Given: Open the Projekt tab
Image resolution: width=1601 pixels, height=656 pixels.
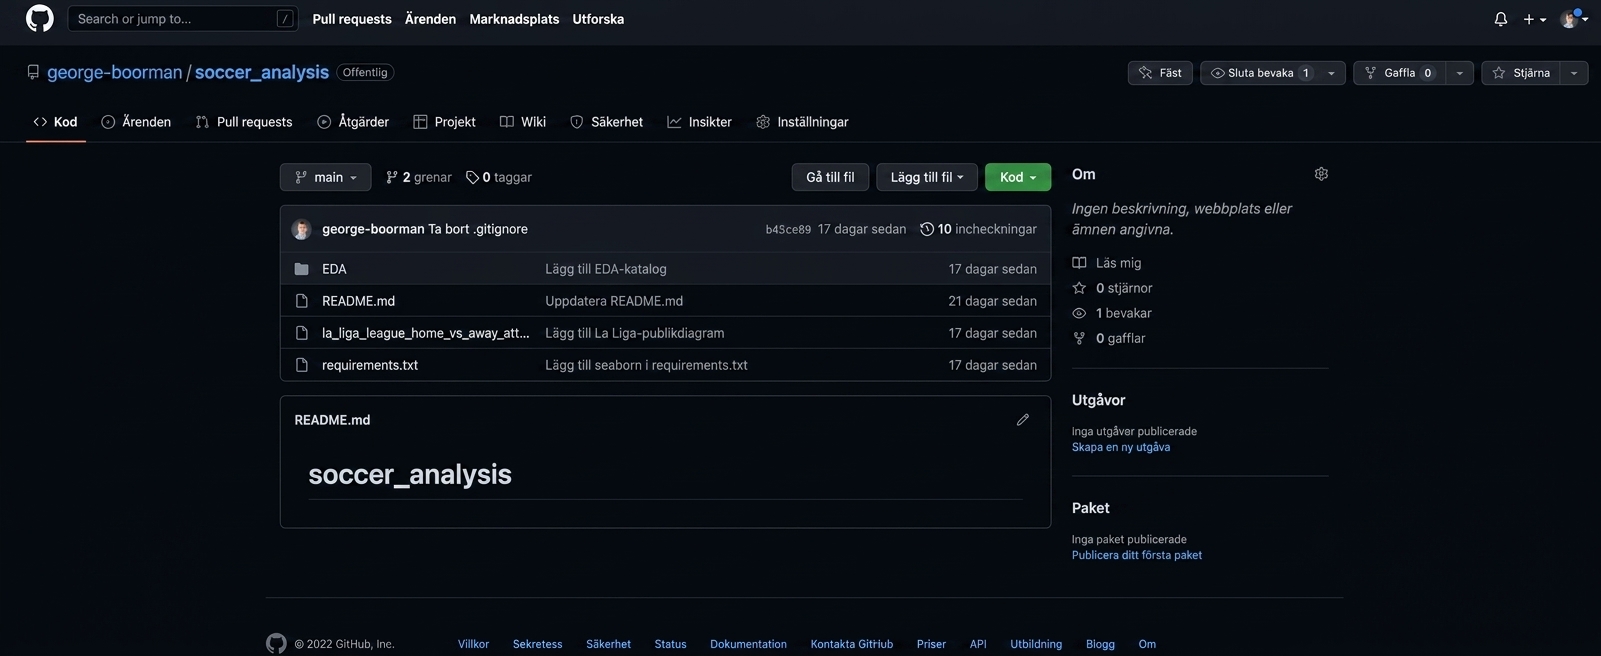Looking at the screenshot, I should 445,122.
